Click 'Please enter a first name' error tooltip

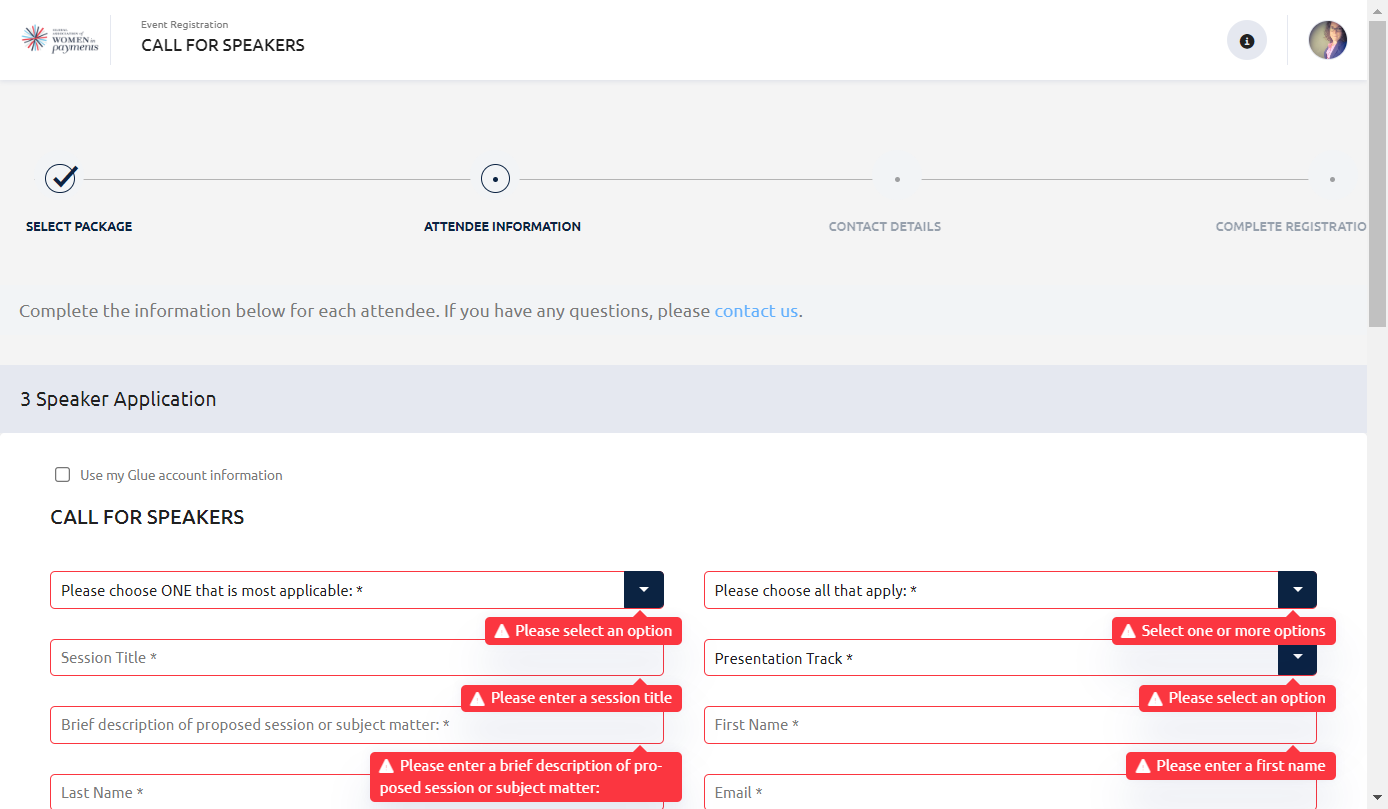click(x=1231, y=766)
